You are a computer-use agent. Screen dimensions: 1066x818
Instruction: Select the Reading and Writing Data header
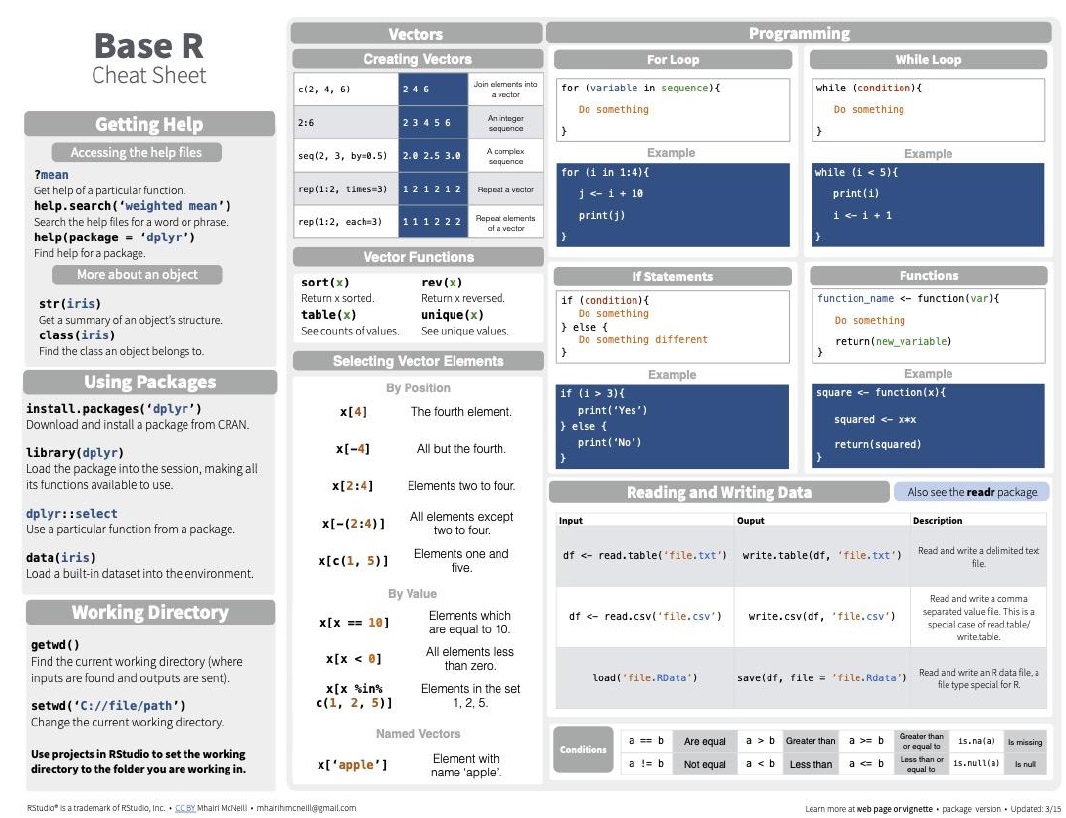coord(718,492)
